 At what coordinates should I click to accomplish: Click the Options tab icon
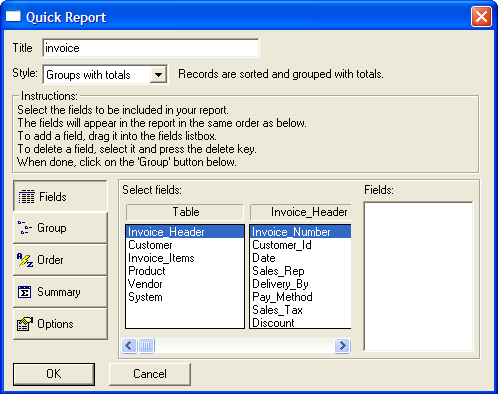click(25, 324)
